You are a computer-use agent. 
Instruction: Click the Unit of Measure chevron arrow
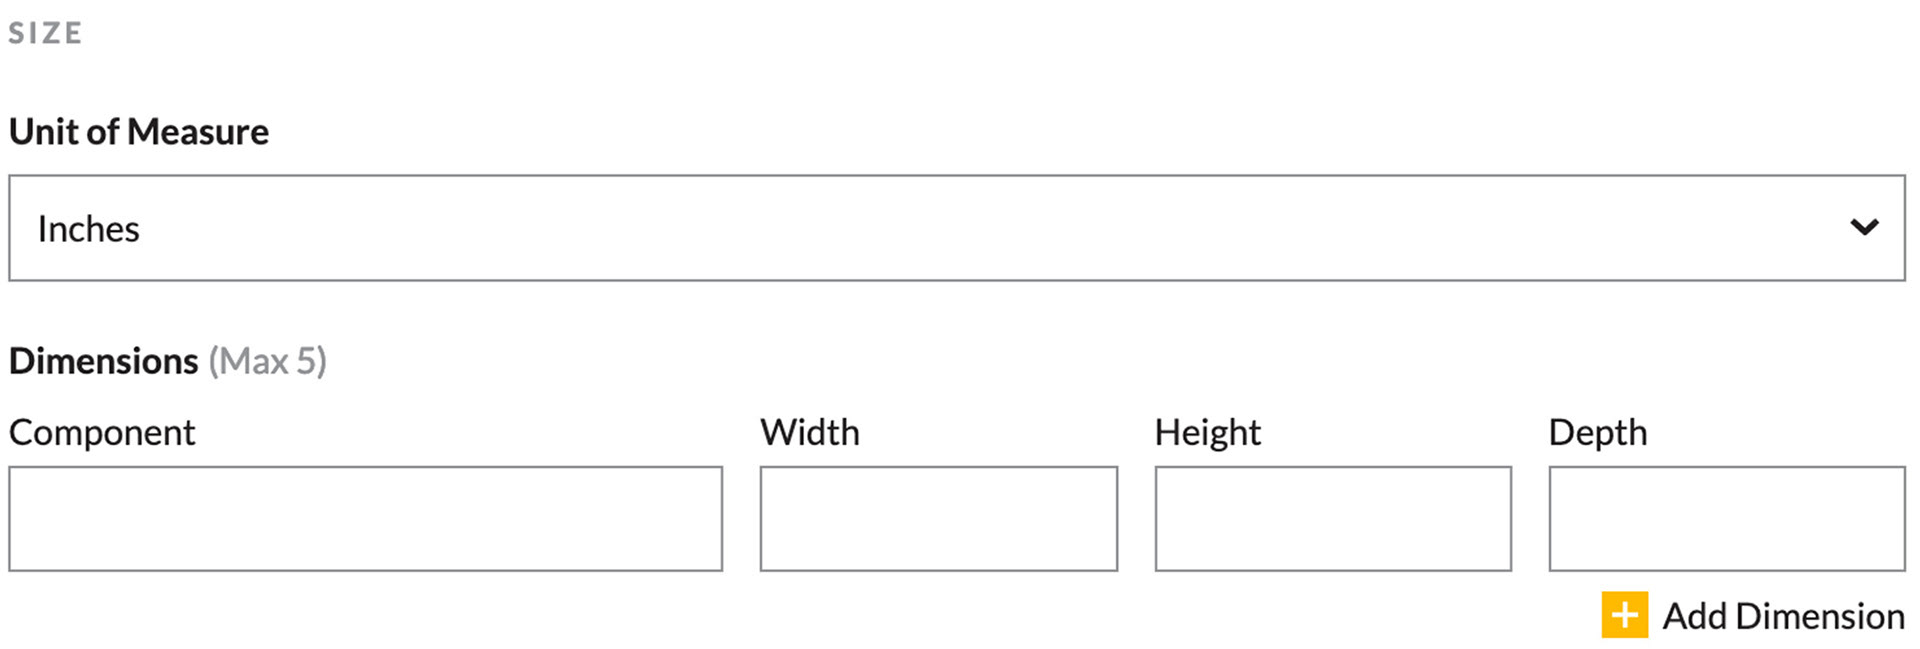pyautogui.click(x=1864, y=228)
